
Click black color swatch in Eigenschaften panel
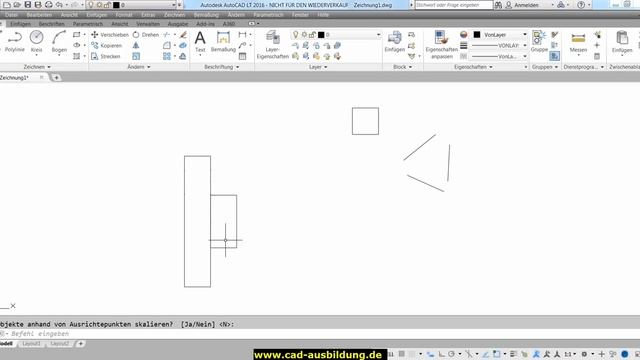tap(477, 35)
